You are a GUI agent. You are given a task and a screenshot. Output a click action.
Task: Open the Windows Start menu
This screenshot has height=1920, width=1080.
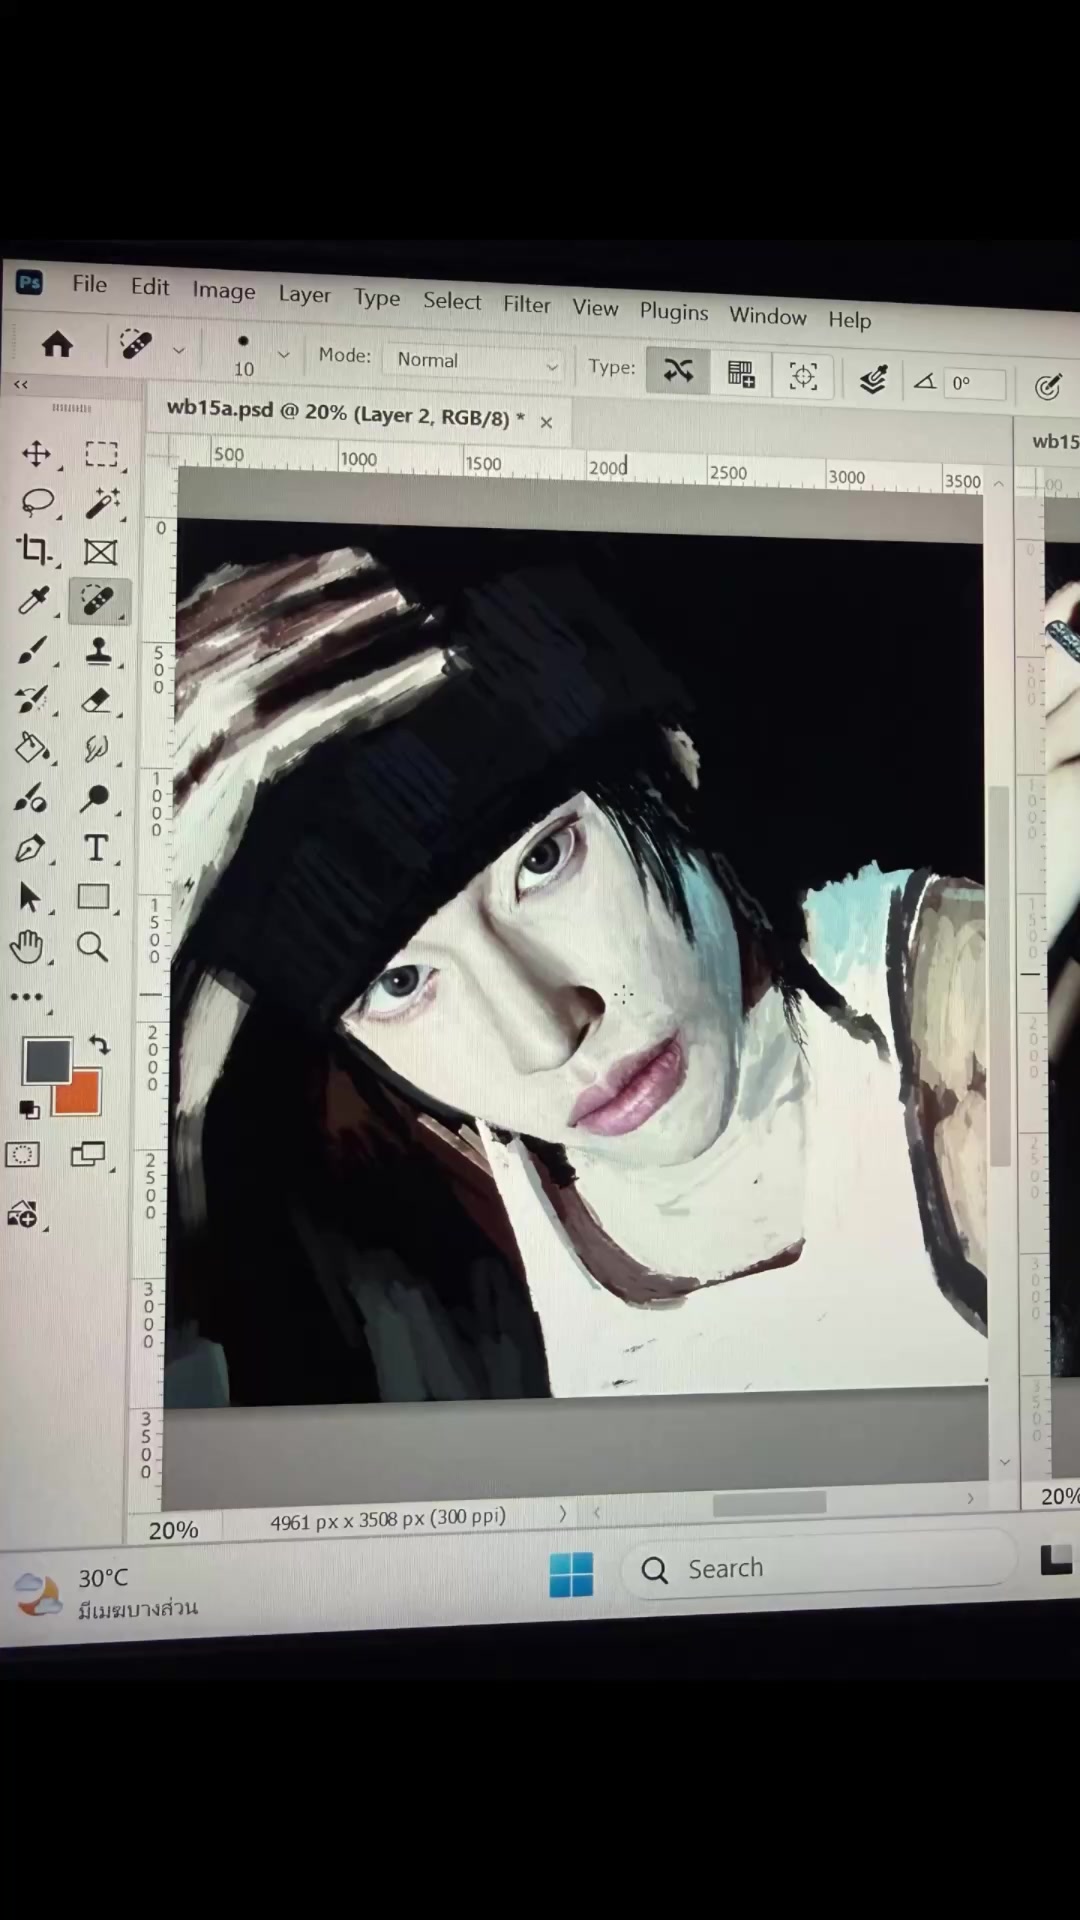pos(571,1575)
